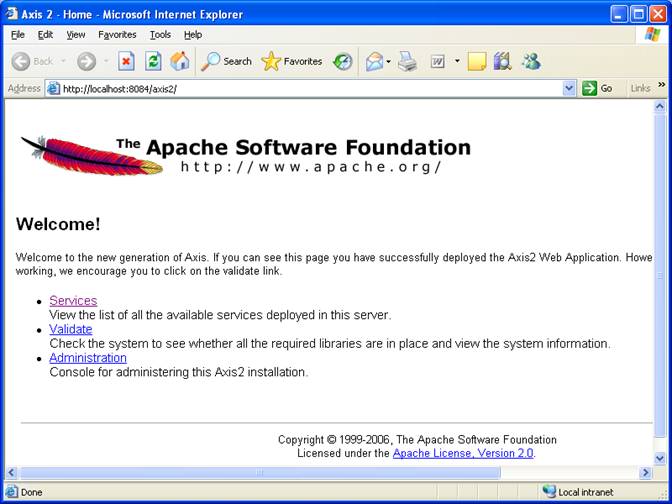Open the Favorites menu
672x504 pixels.
pos(117,35)
